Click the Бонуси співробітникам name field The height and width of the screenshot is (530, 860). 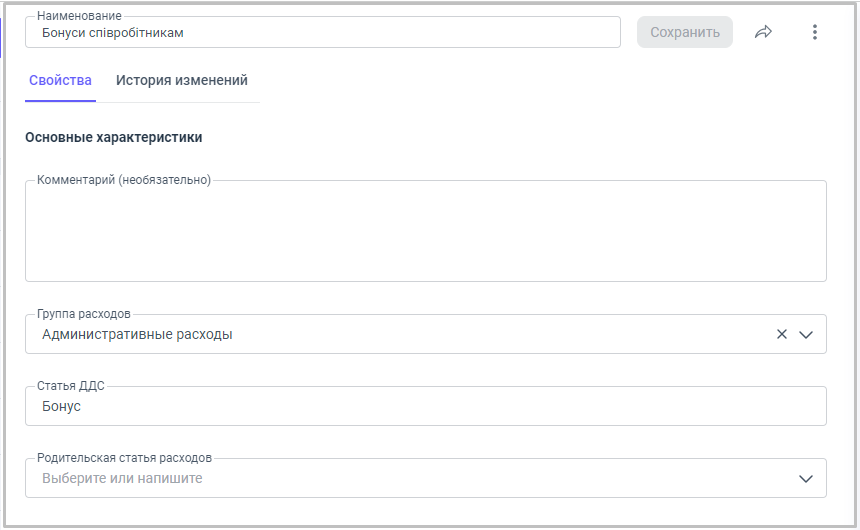(320, 32)
